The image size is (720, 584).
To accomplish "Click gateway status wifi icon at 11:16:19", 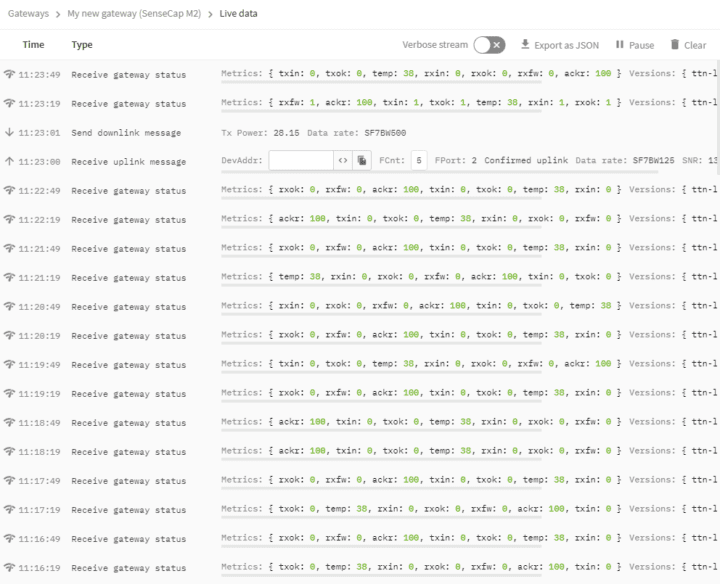I will coord(9,567).
